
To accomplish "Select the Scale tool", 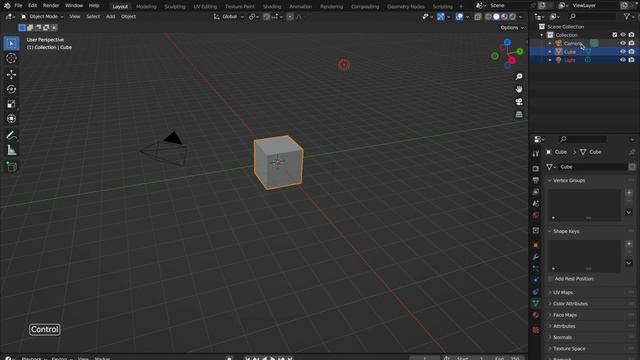I will (x=11, y=104).
